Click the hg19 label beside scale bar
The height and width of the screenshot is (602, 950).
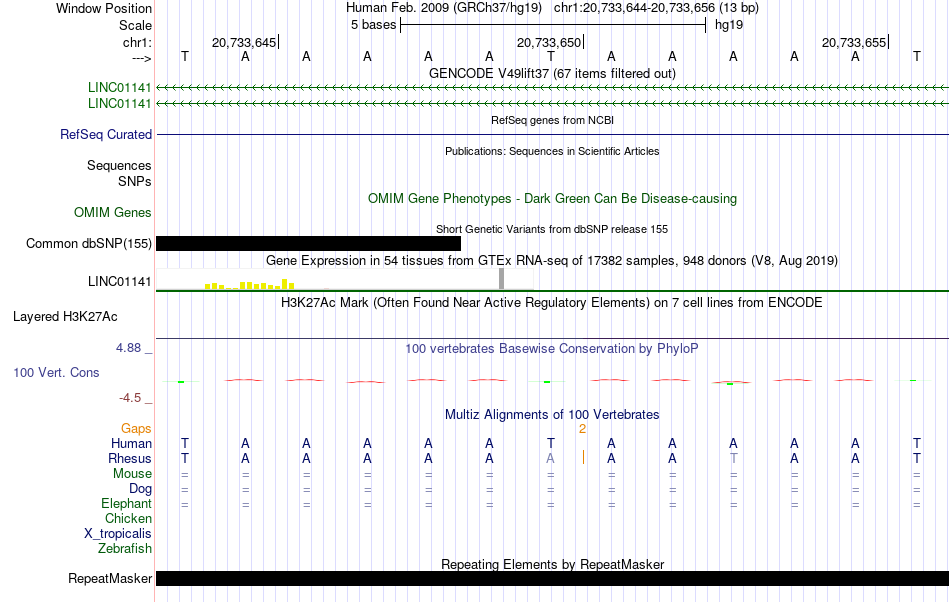tap(729, 25)
